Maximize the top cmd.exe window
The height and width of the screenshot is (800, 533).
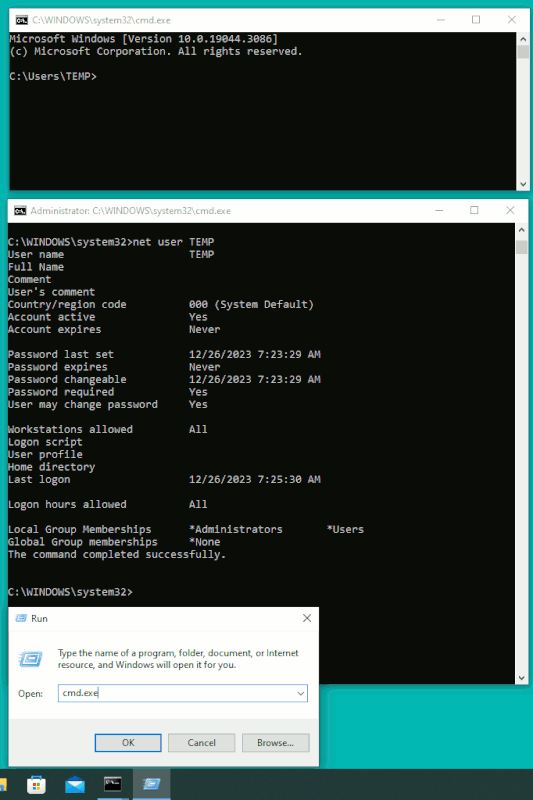click(476, 20)
